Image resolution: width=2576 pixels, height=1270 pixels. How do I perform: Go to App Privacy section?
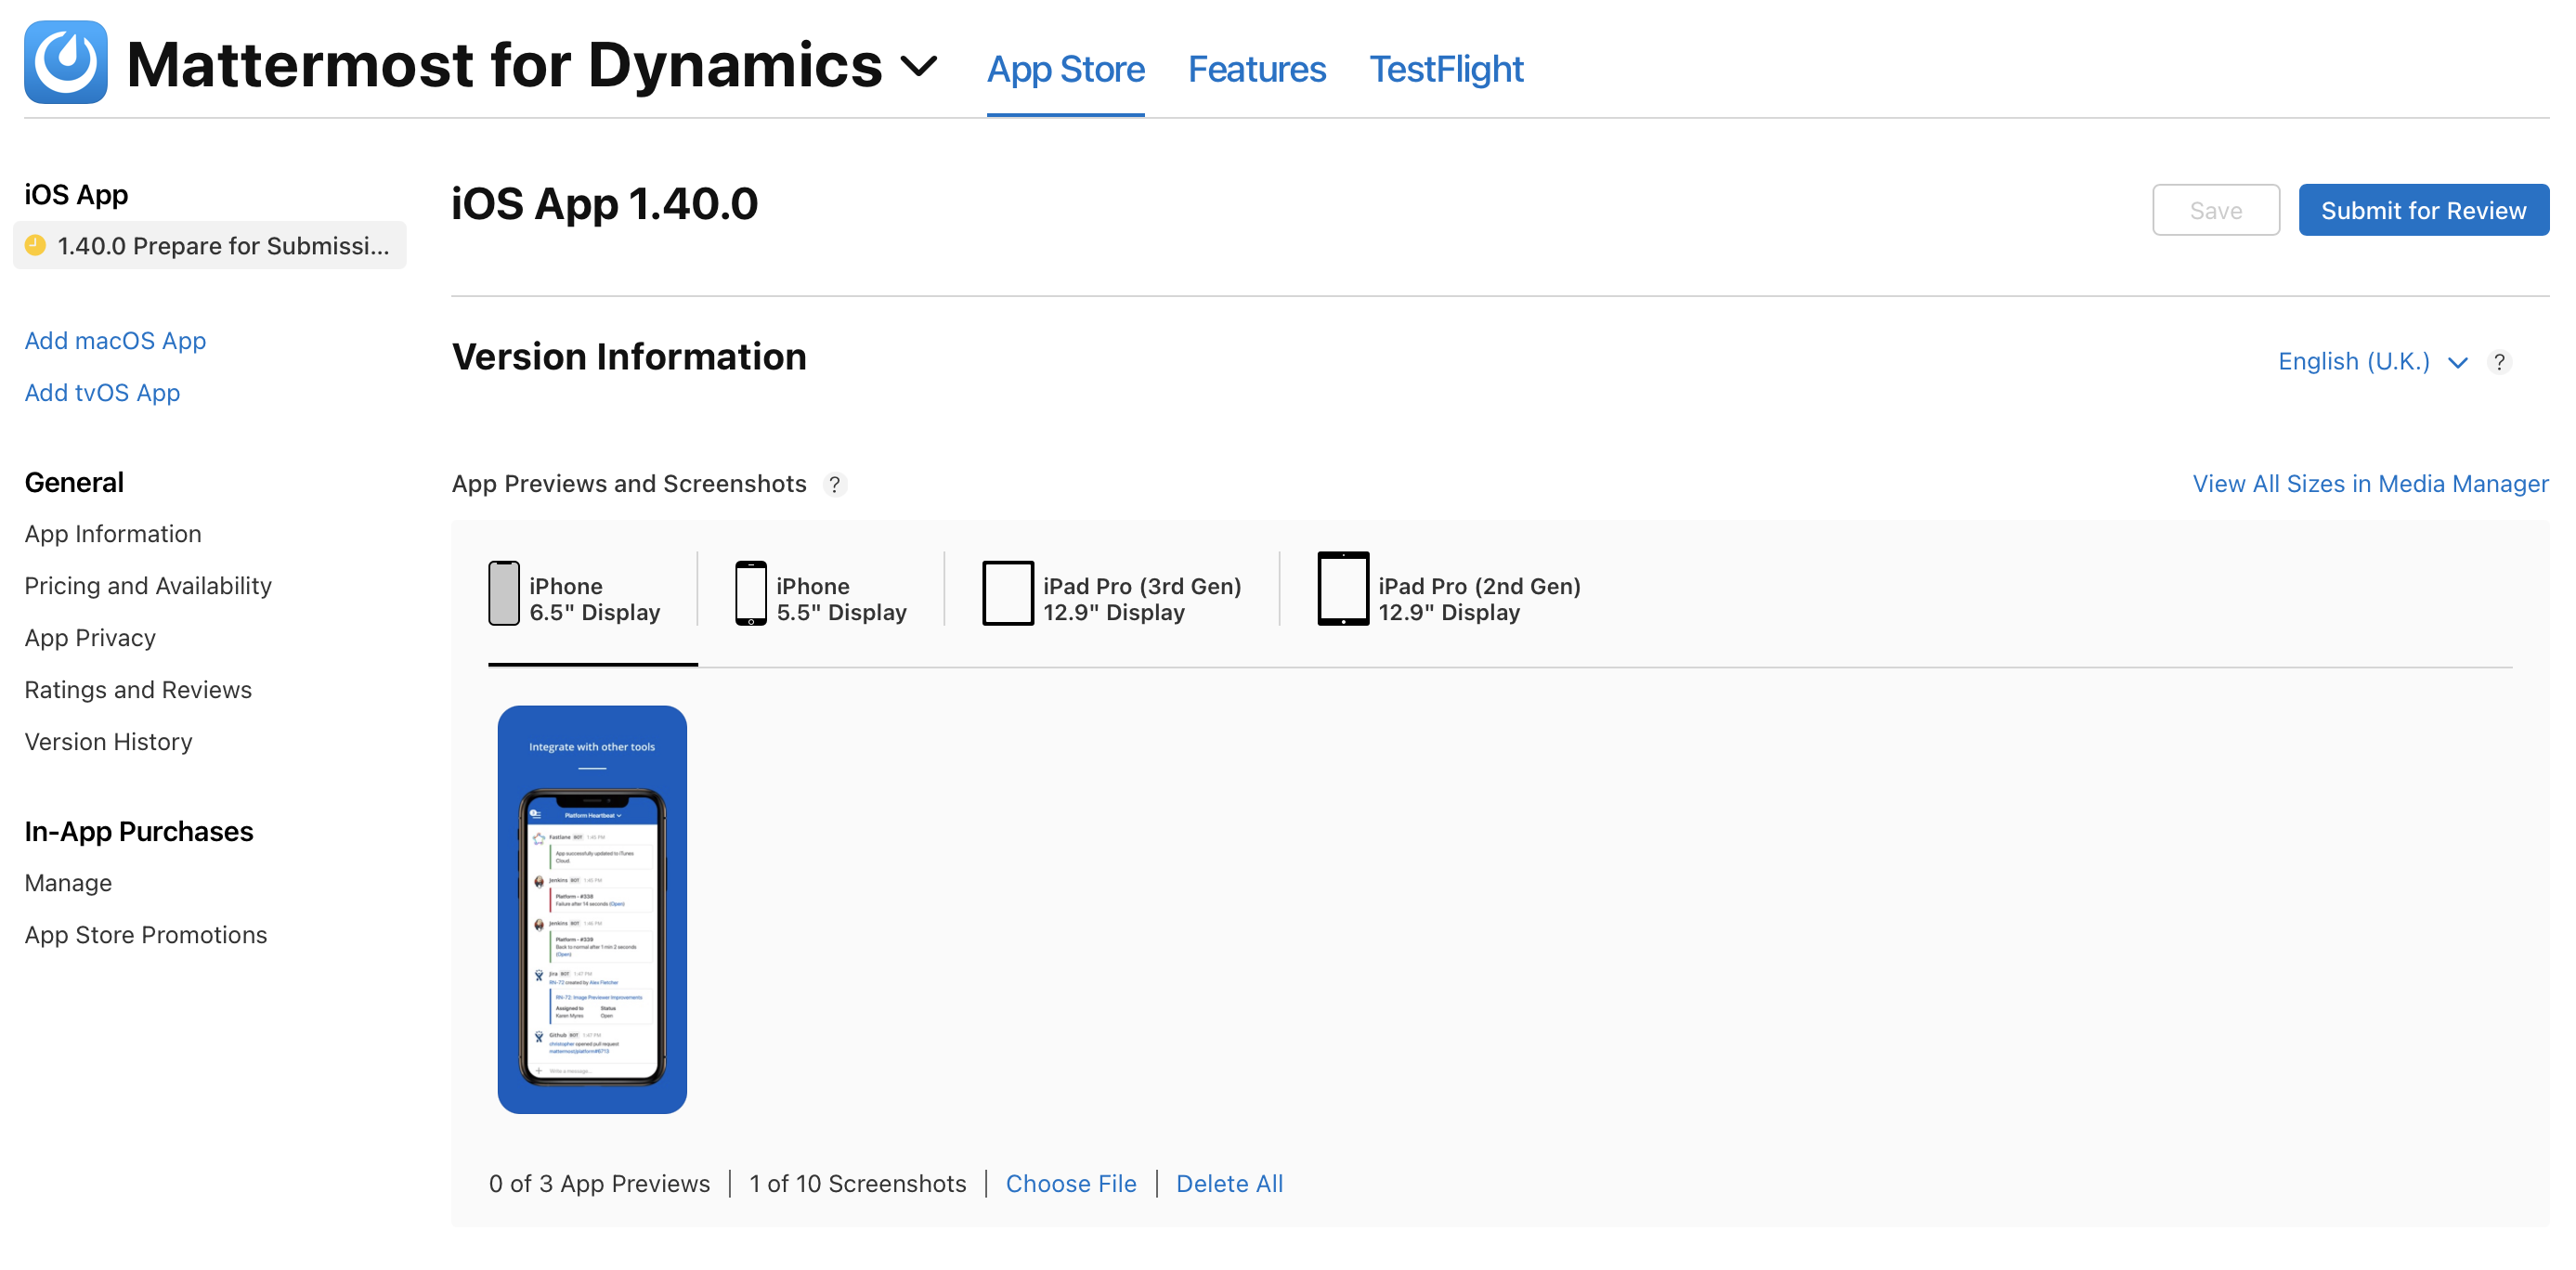pyautogui.click(x=90, y=638)
